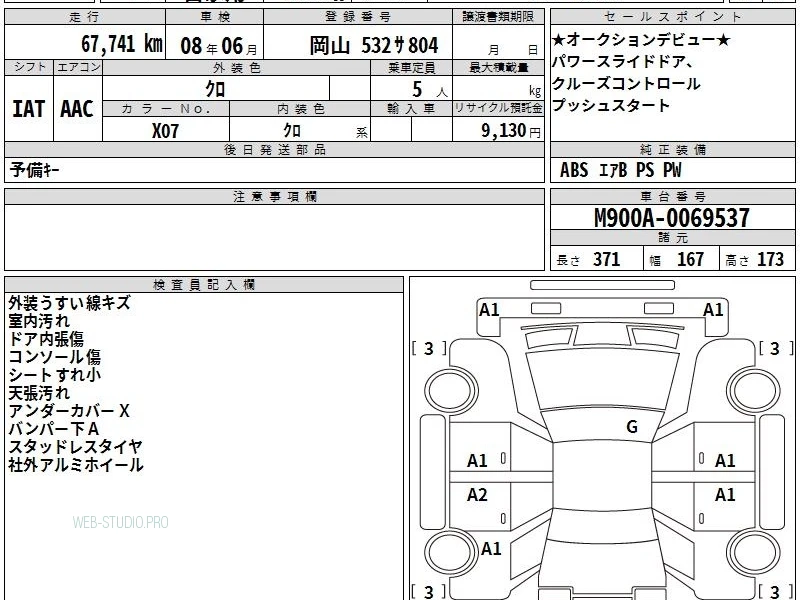Select the note 天張汚れ

(x=39, y=393)
